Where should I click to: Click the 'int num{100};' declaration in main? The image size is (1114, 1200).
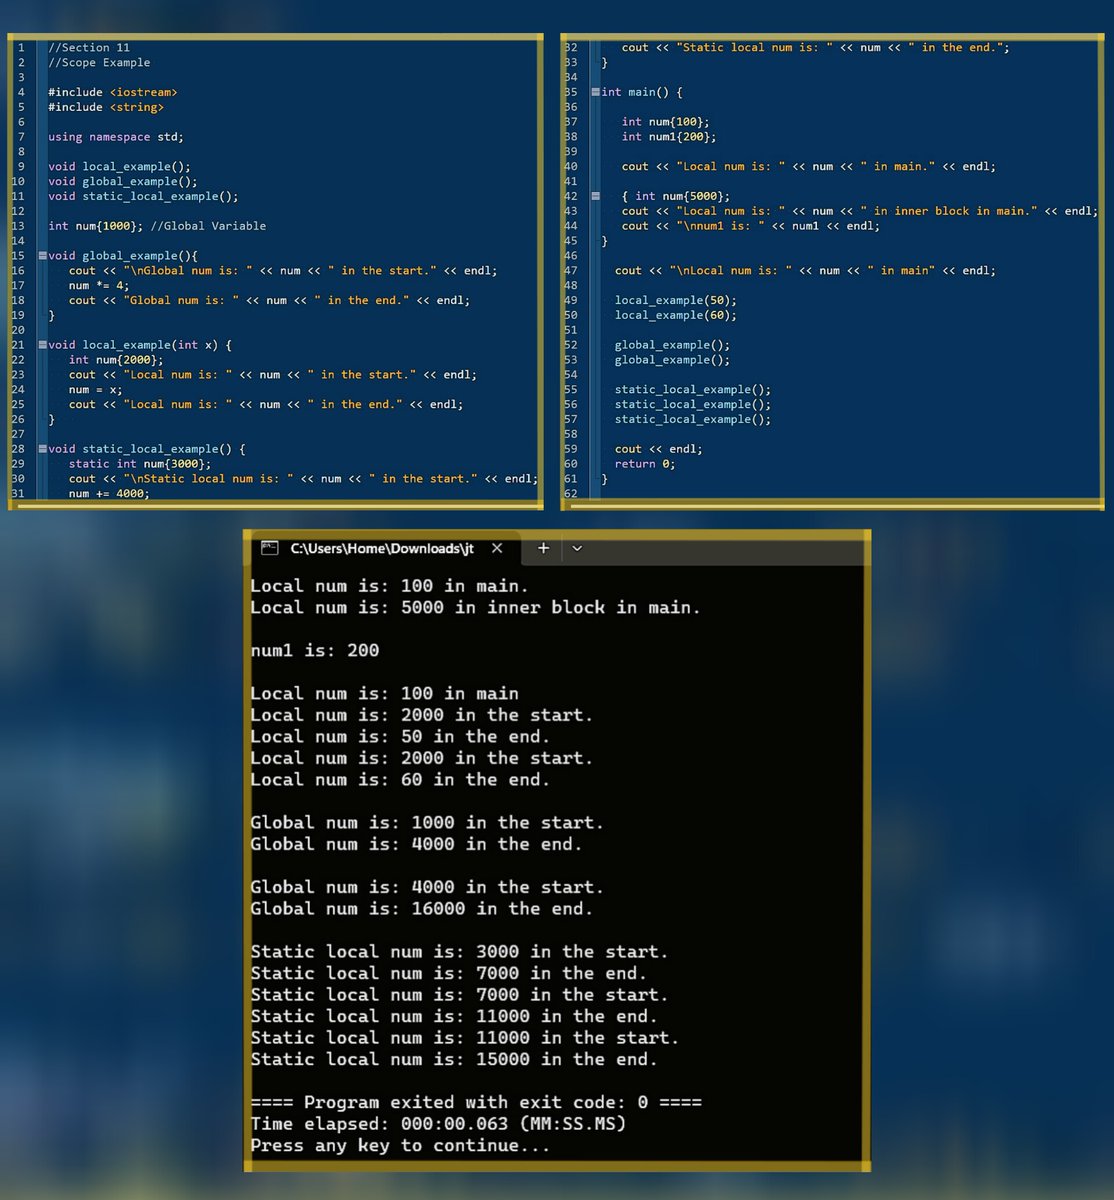pos(666,122)
